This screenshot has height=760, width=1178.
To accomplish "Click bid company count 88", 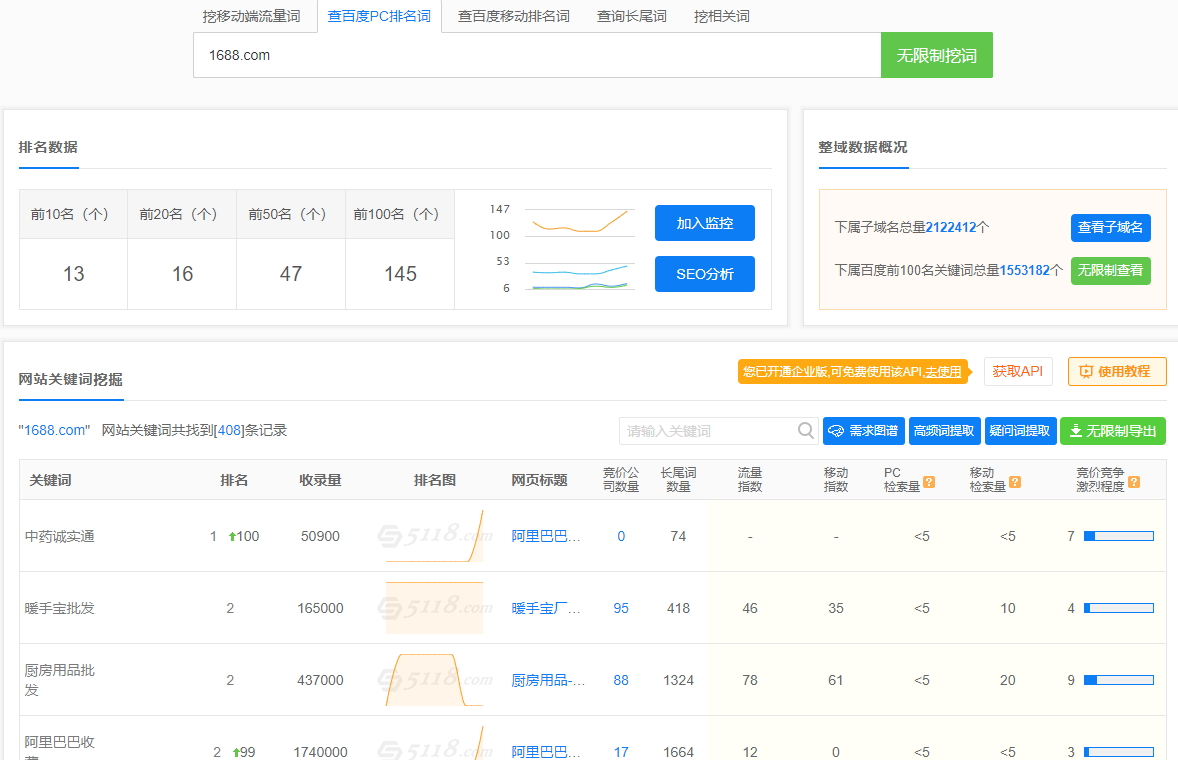I will pos(621,680).
